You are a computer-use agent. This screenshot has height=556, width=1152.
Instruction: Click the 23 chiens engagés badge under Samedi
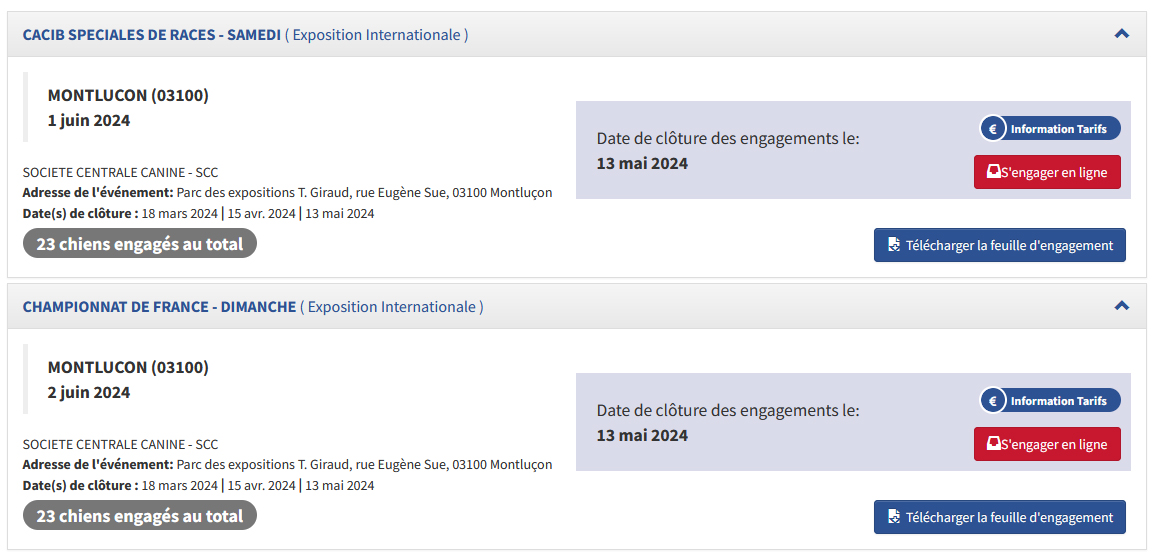(139, 244)
